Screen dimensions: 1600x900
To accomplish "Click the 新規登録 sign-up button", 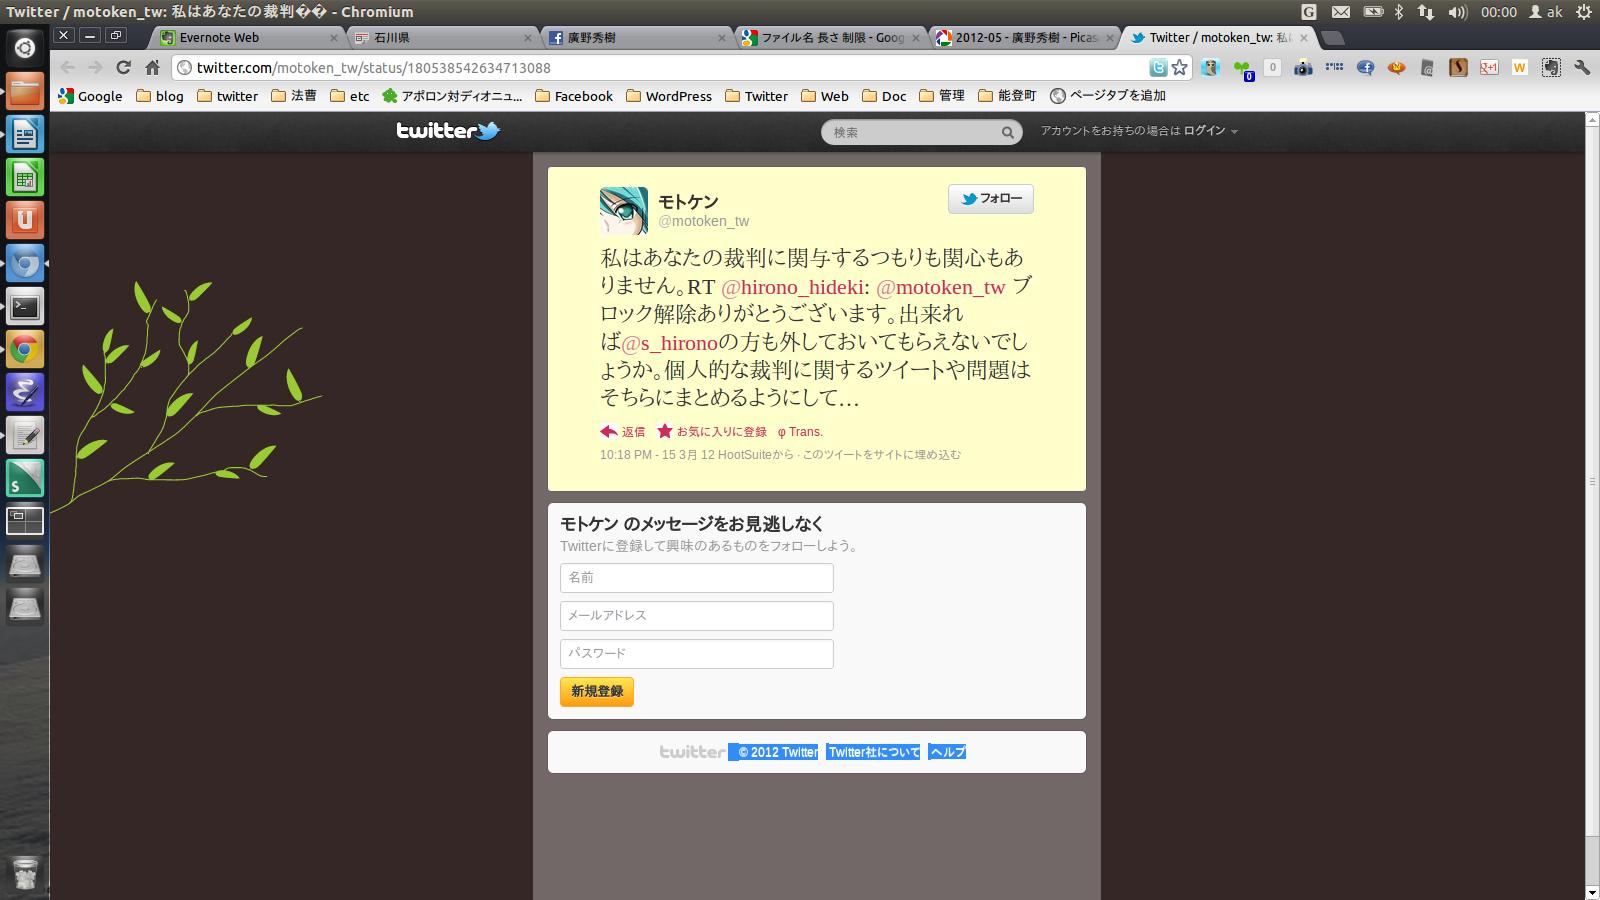I will [x=597, y=691].
